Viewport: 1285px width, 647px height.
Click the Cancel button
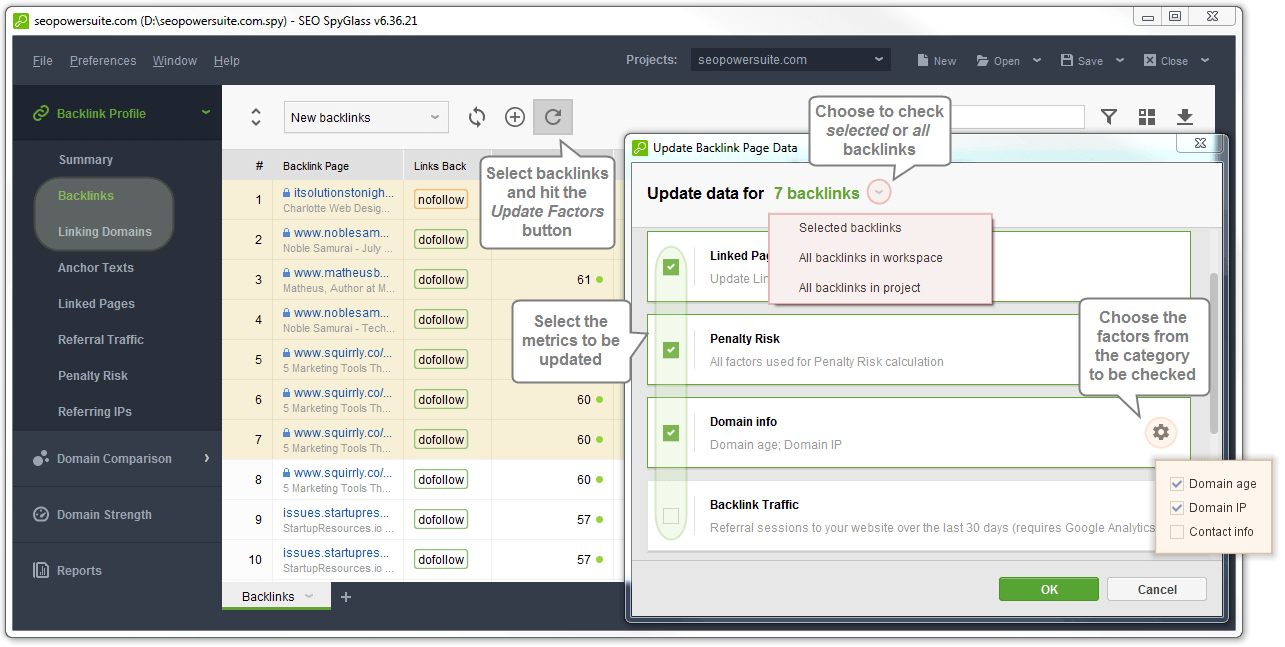coord(1156,589)
